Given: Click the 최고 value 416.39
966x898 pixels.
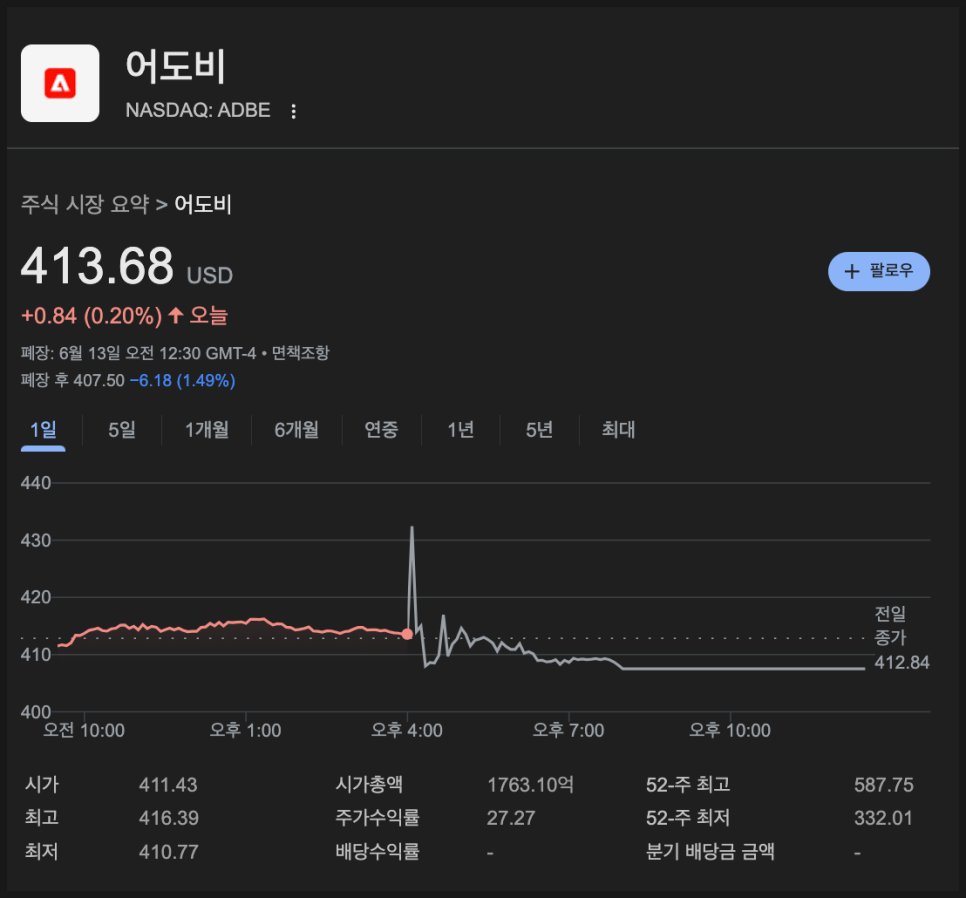Looking at the screenshot, I should [x=168, y=819].
